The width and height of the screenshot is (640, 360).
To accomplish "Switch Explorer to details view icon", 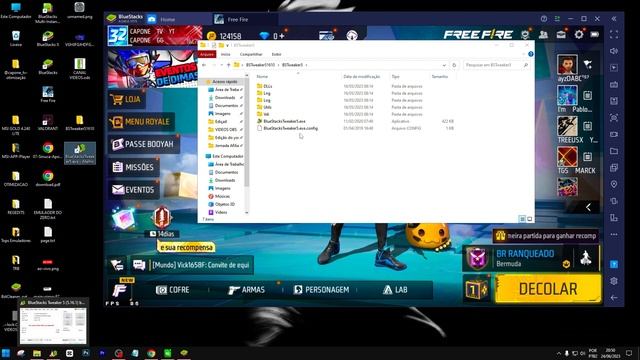I will coord(522,219).
